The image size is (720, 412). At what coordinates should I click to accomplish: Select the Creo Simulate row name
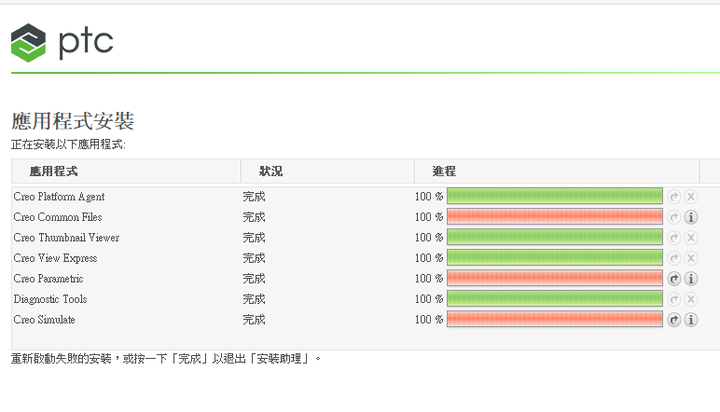click(x=44, y=320)
